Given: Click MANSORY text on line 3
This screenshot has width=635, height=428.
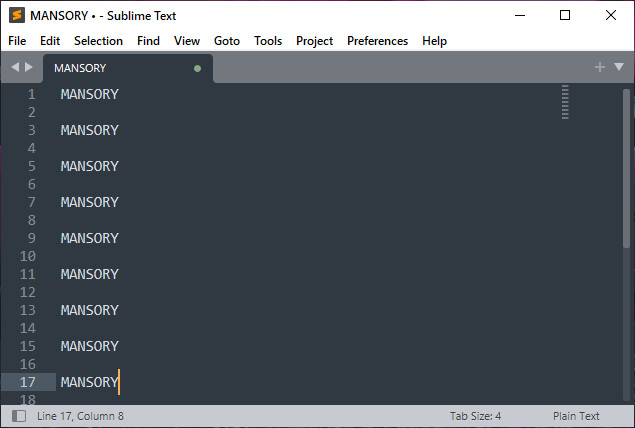Looking at the screenshot, I should click(89, 130).
